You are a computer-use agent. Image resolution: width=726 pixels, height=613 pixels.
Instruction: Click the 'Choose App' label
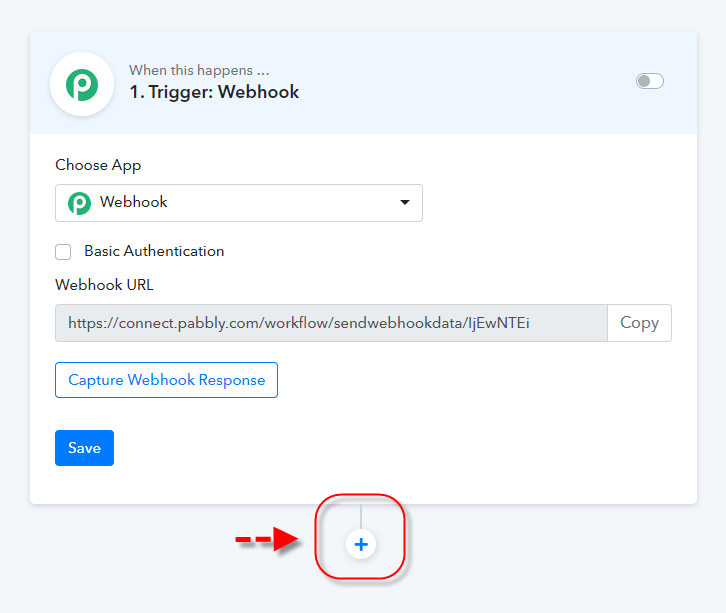click(x=98, y=165)
